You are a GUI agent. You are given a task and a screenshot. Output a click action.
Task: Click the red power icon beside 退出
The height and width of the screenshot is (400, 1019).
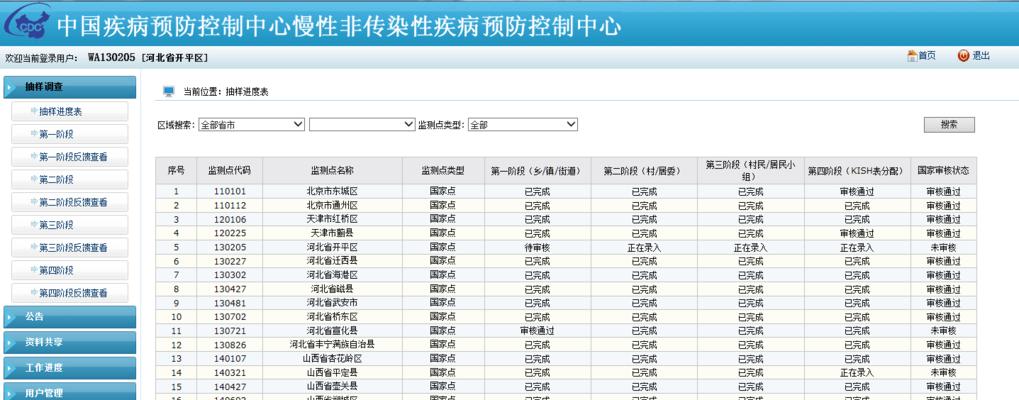pos(963,56)
